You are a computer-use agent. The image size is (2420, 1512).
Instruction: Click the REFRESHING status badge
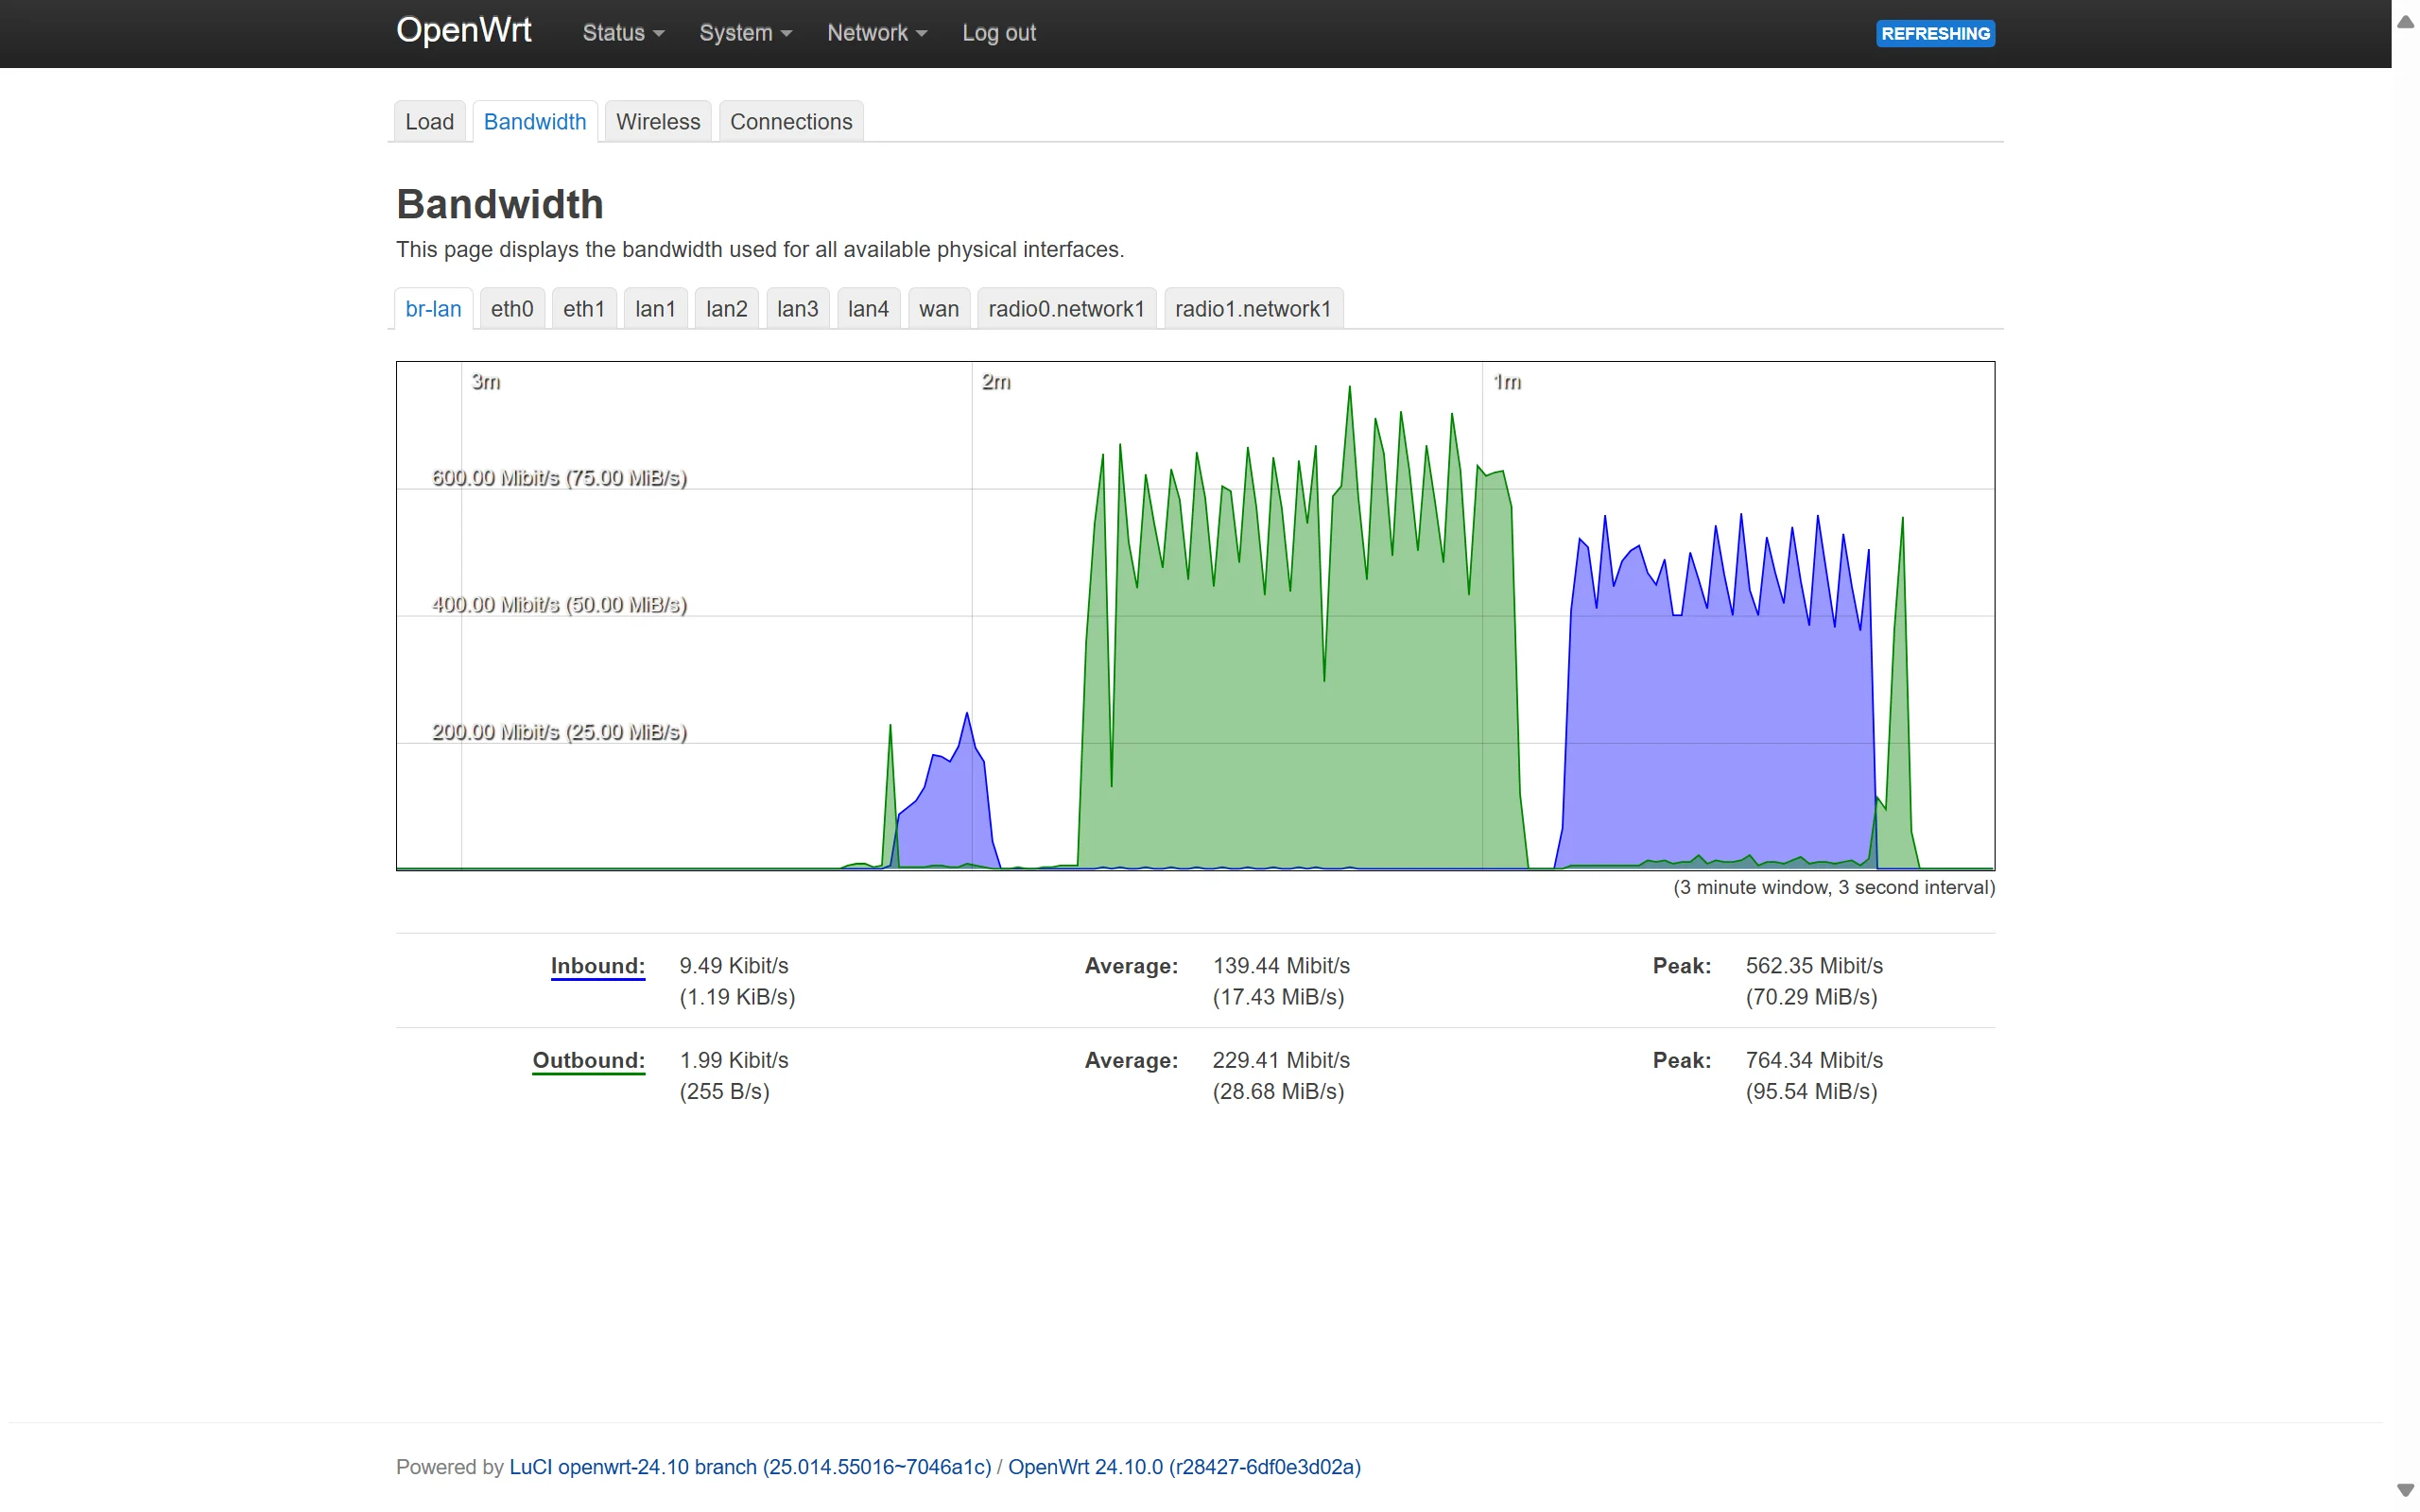(x=1934, y=33)
